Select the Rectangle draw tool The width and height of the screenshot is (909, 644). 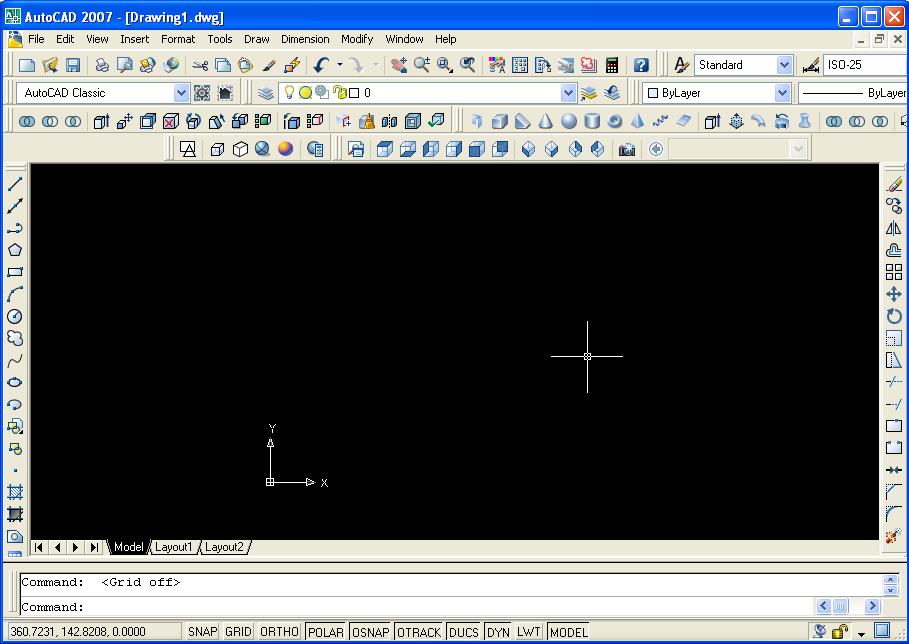14,272
